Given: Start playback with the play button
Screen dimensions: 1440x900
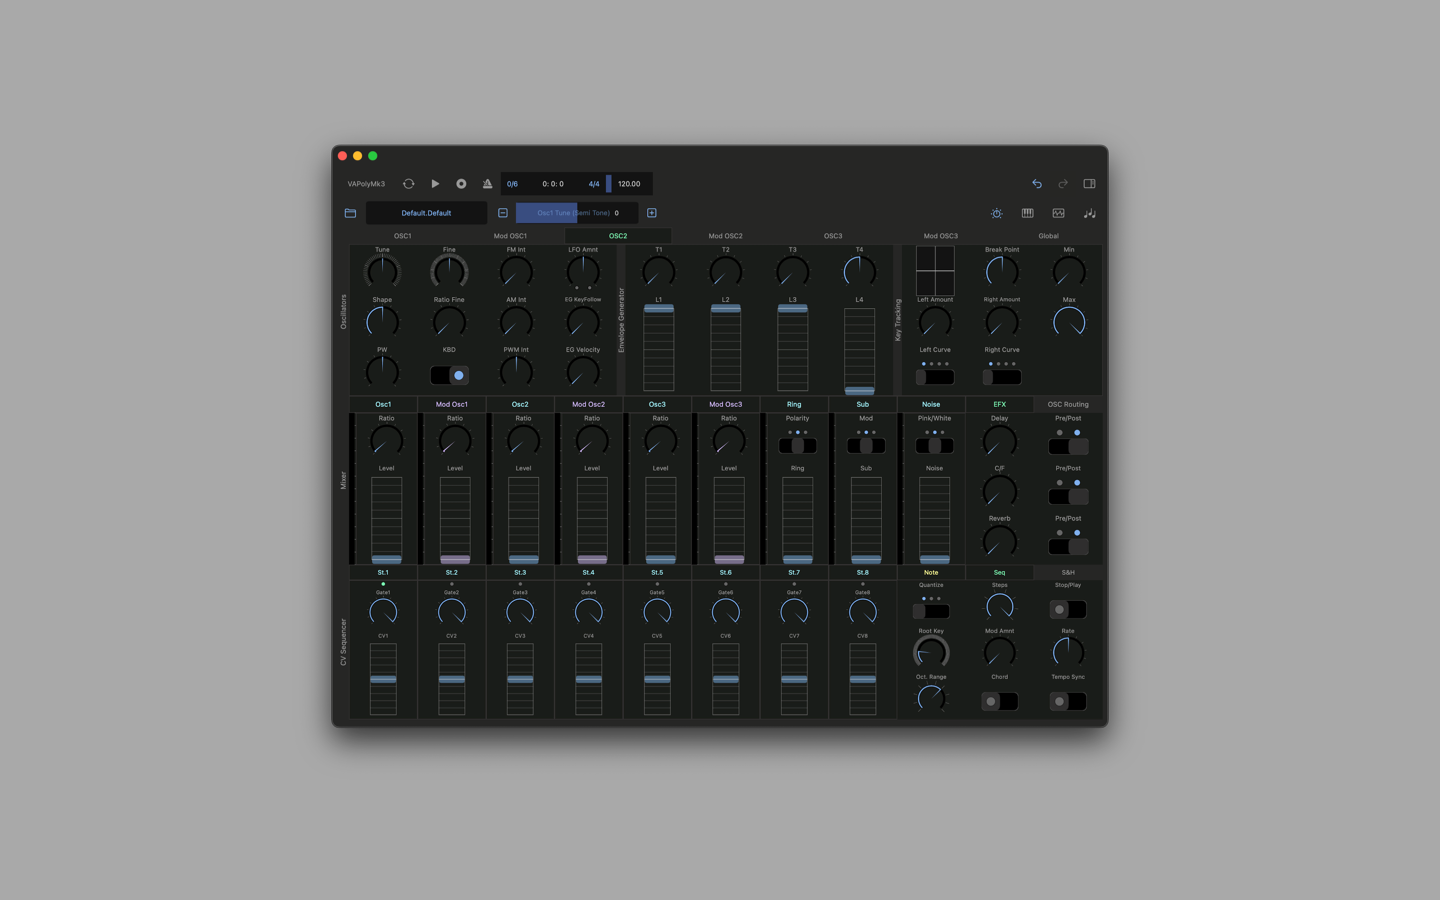Looking at the screenshot, I should (435, 184).
